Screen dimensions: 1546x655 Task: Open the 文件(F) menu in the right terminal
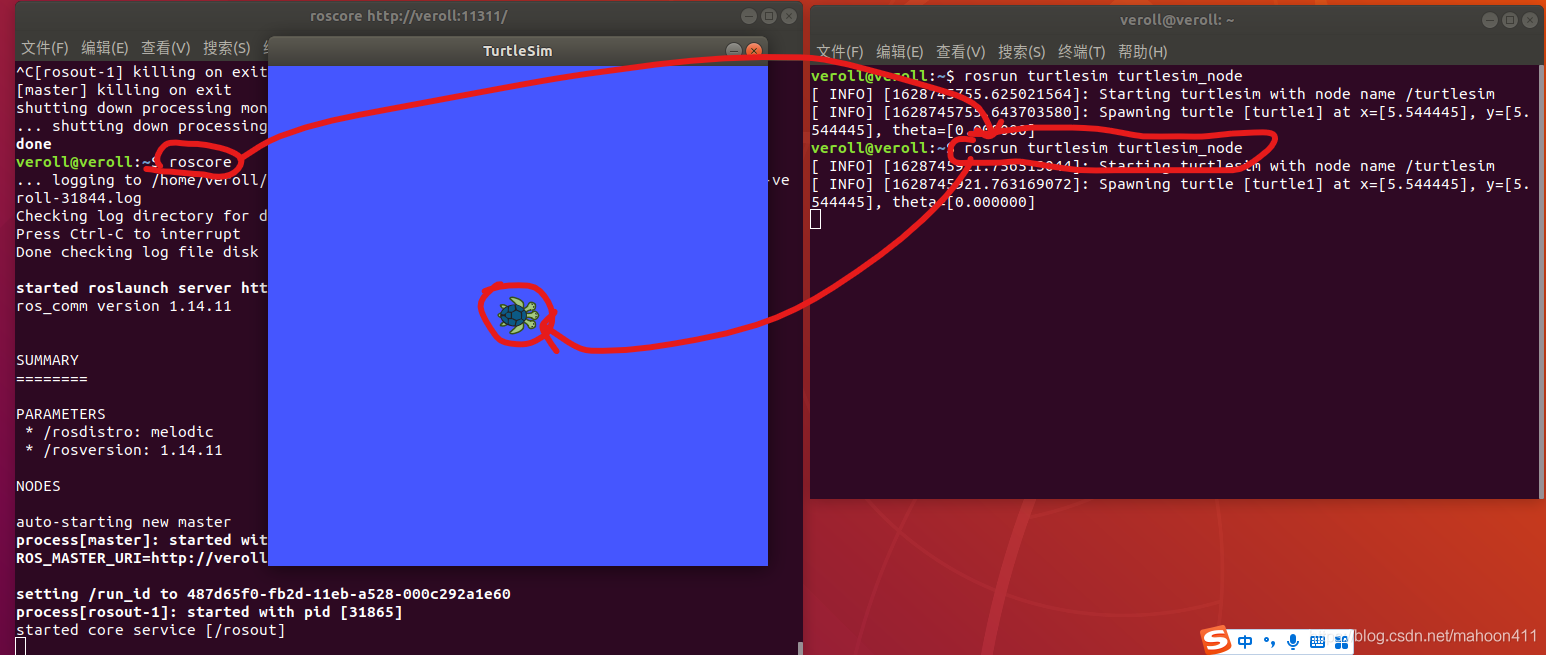coord(842,51)
